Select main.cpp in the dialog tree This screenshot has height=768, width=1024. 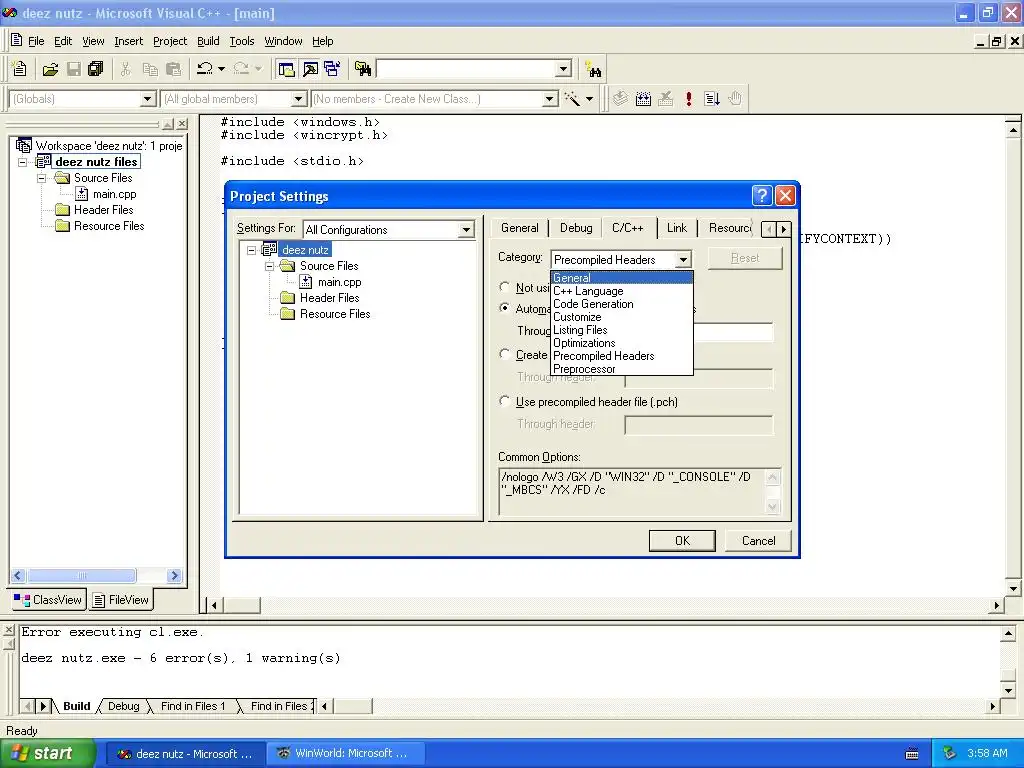[x=339, y=282]
